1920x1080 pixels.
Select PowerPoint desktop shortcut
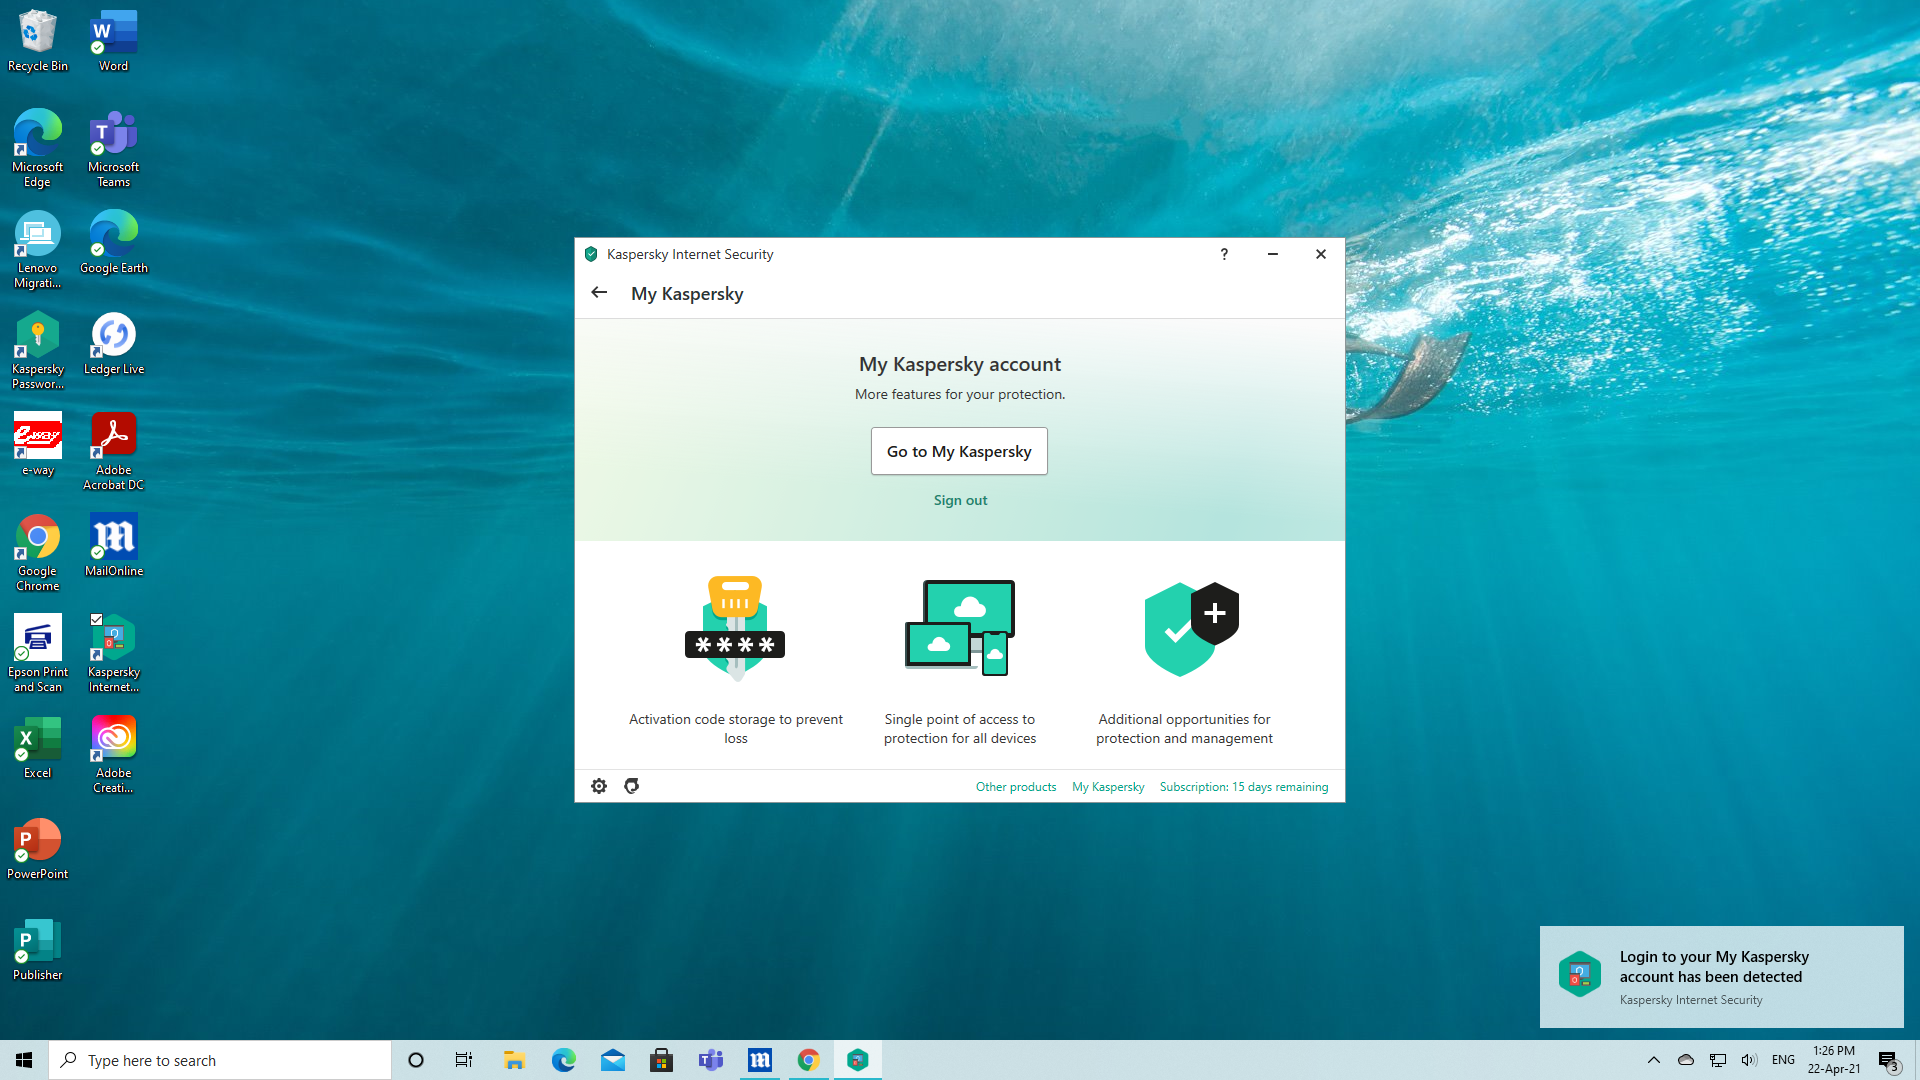[x=38, y=849]
